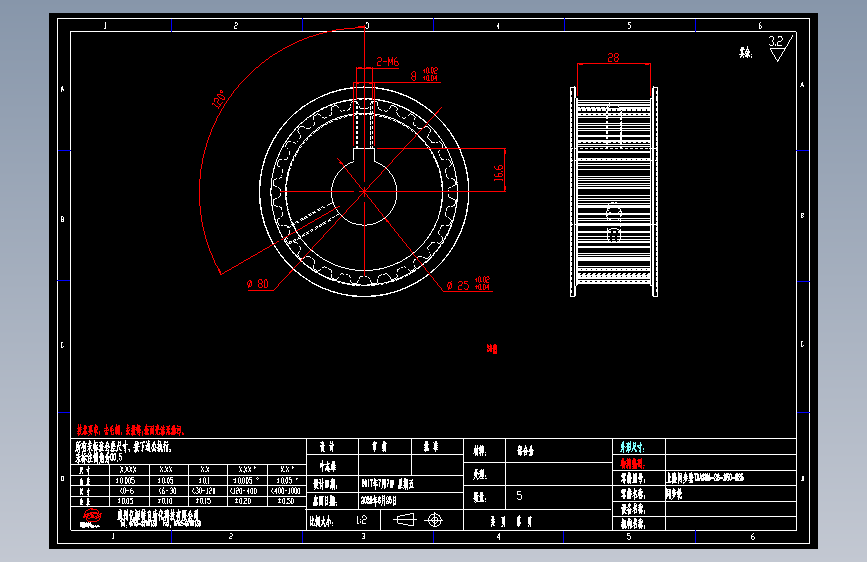Click the 3.2 surface roughness symbol

[780, 48]
